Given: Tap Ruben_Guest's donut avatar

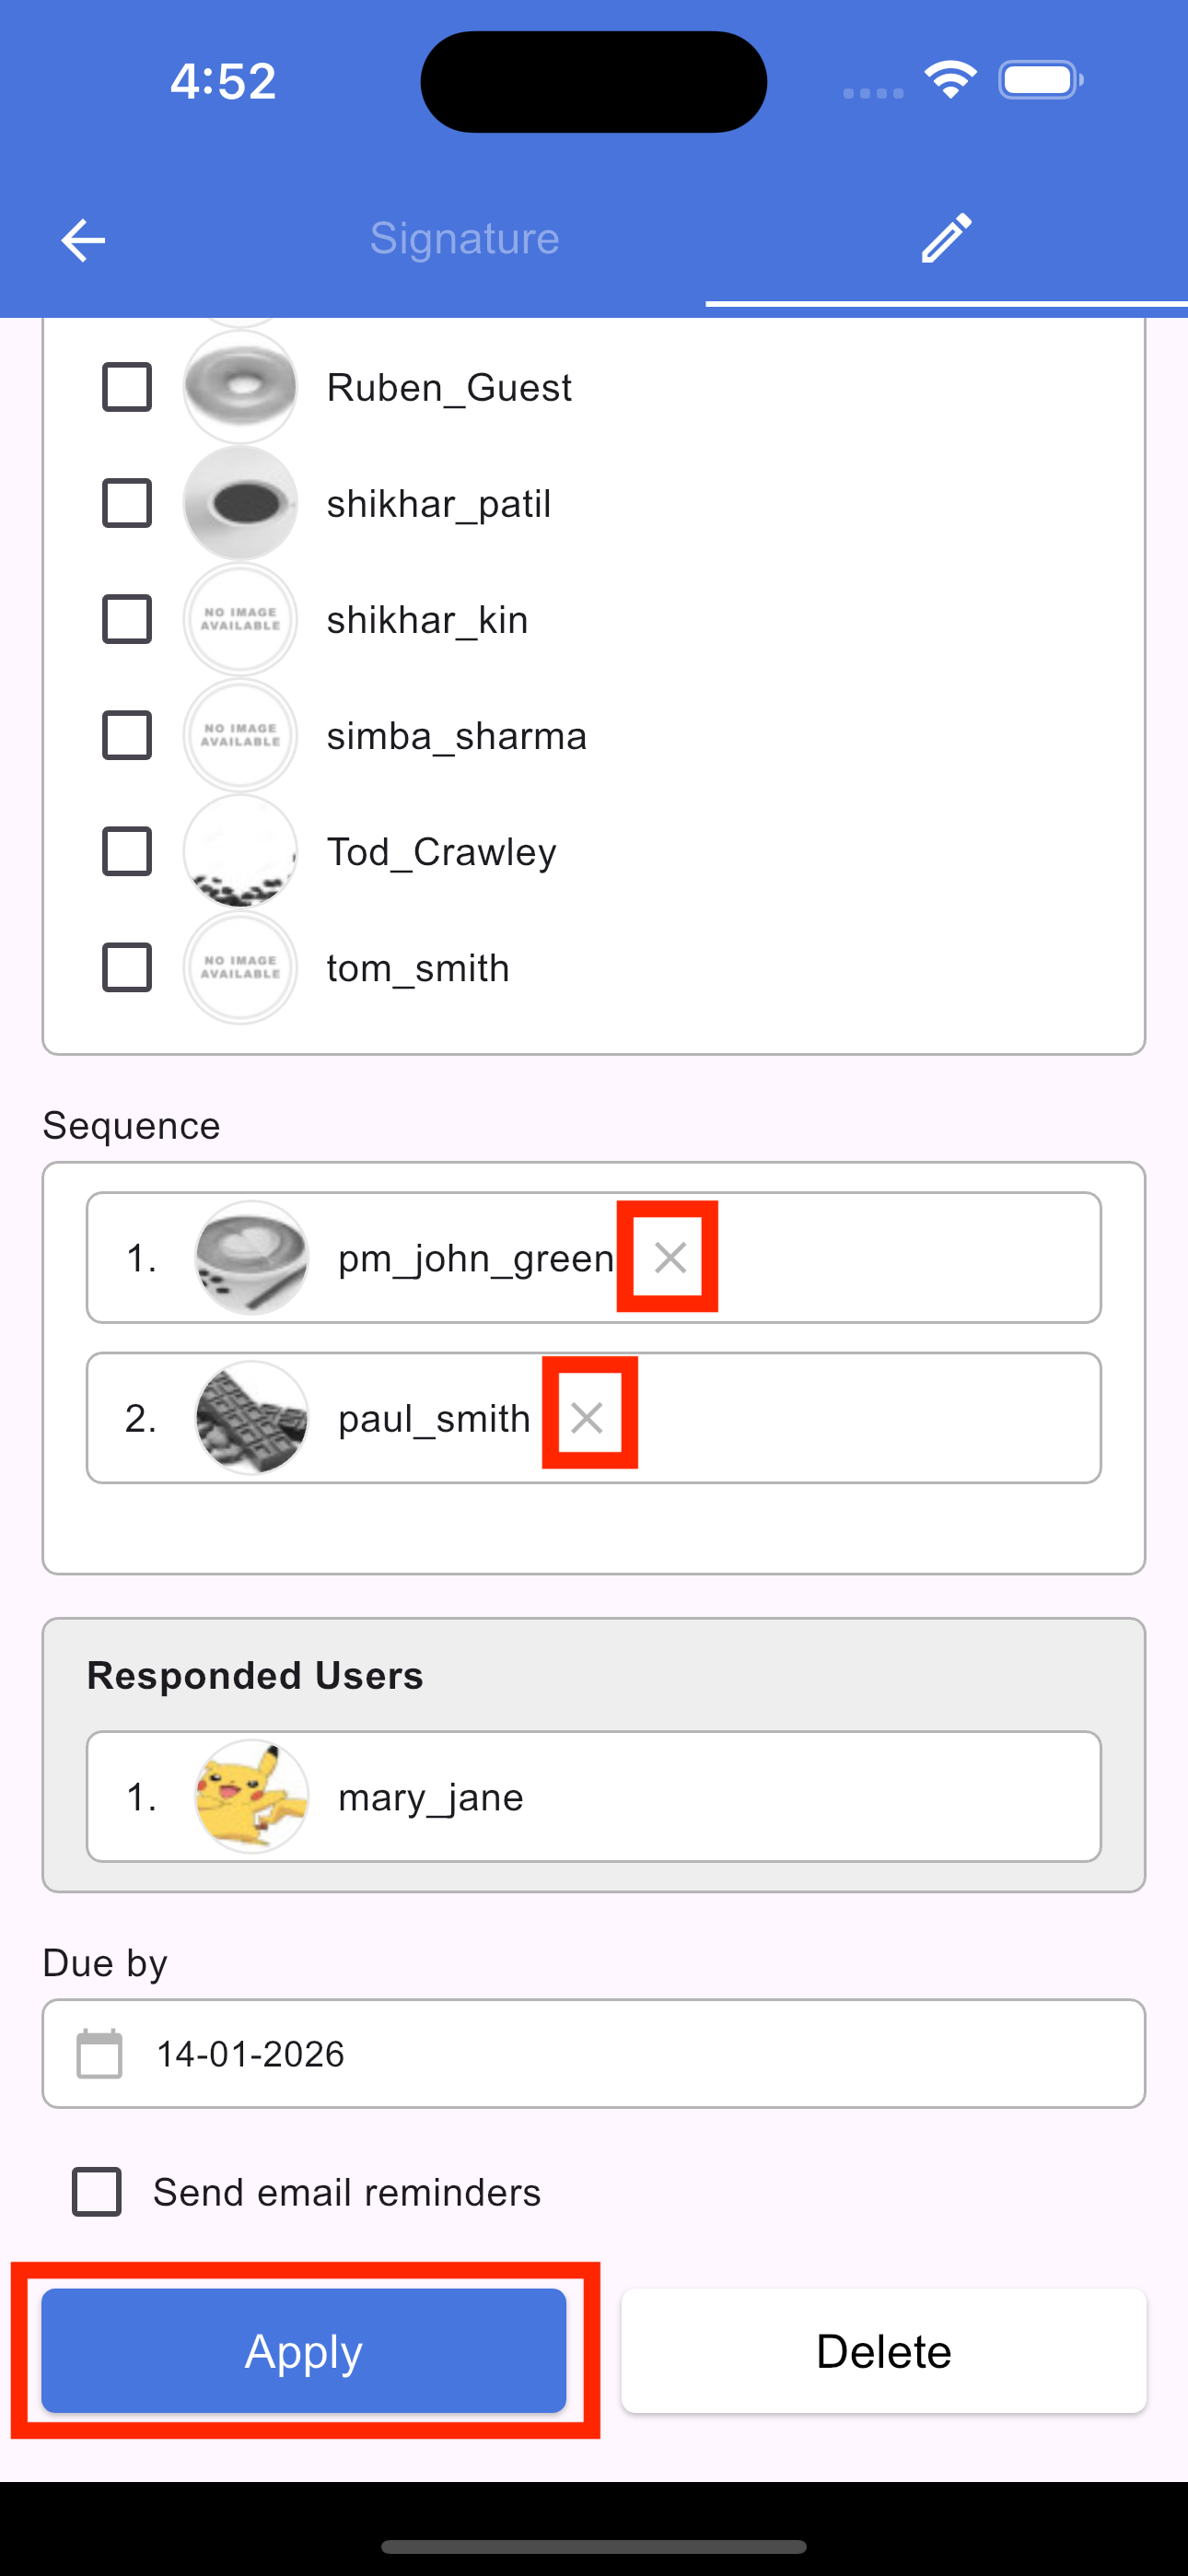Looking at the screenshot, I should coord(240,387).
